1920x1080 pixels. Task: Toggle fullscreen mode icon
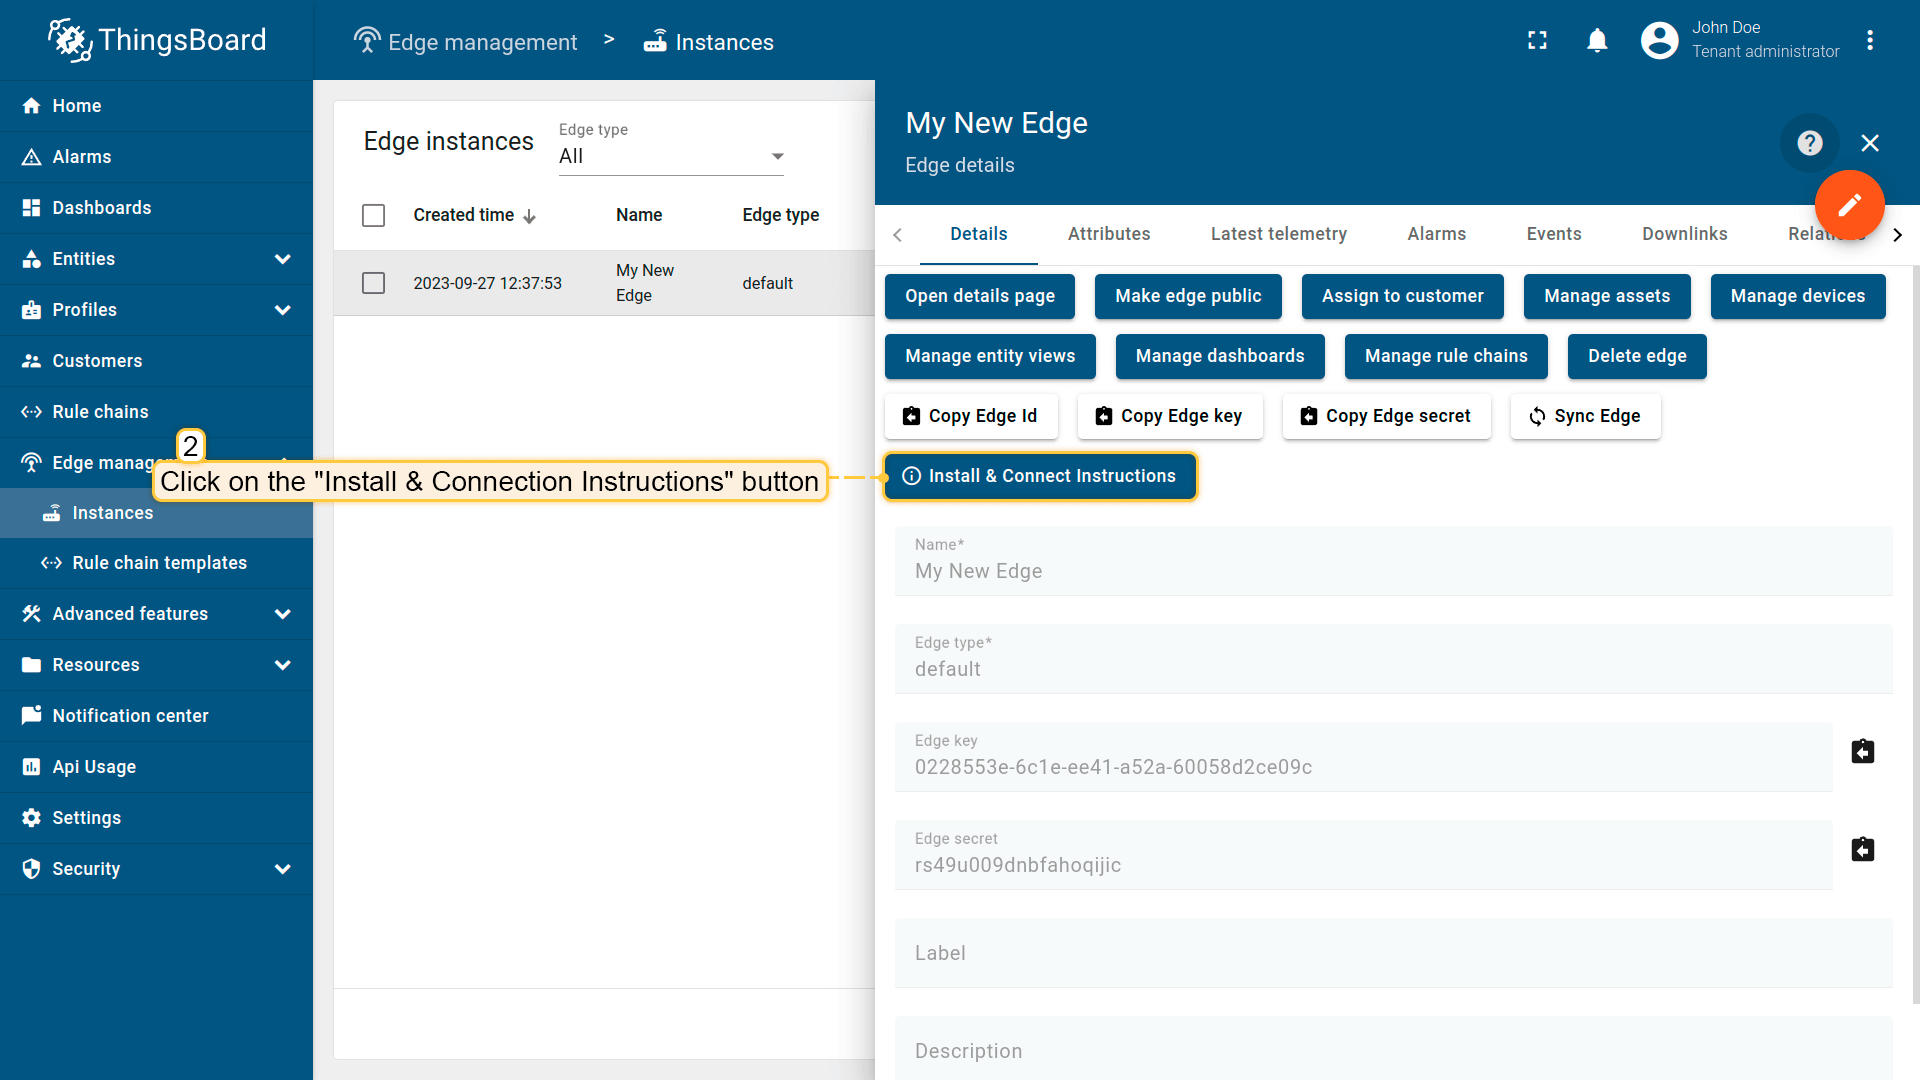1537,41
